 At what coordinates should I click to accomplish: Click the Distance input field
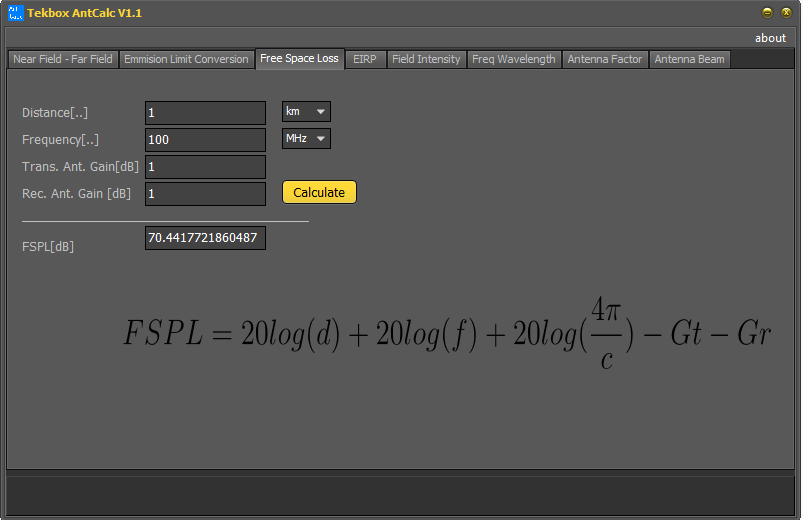tap(205, 113)
